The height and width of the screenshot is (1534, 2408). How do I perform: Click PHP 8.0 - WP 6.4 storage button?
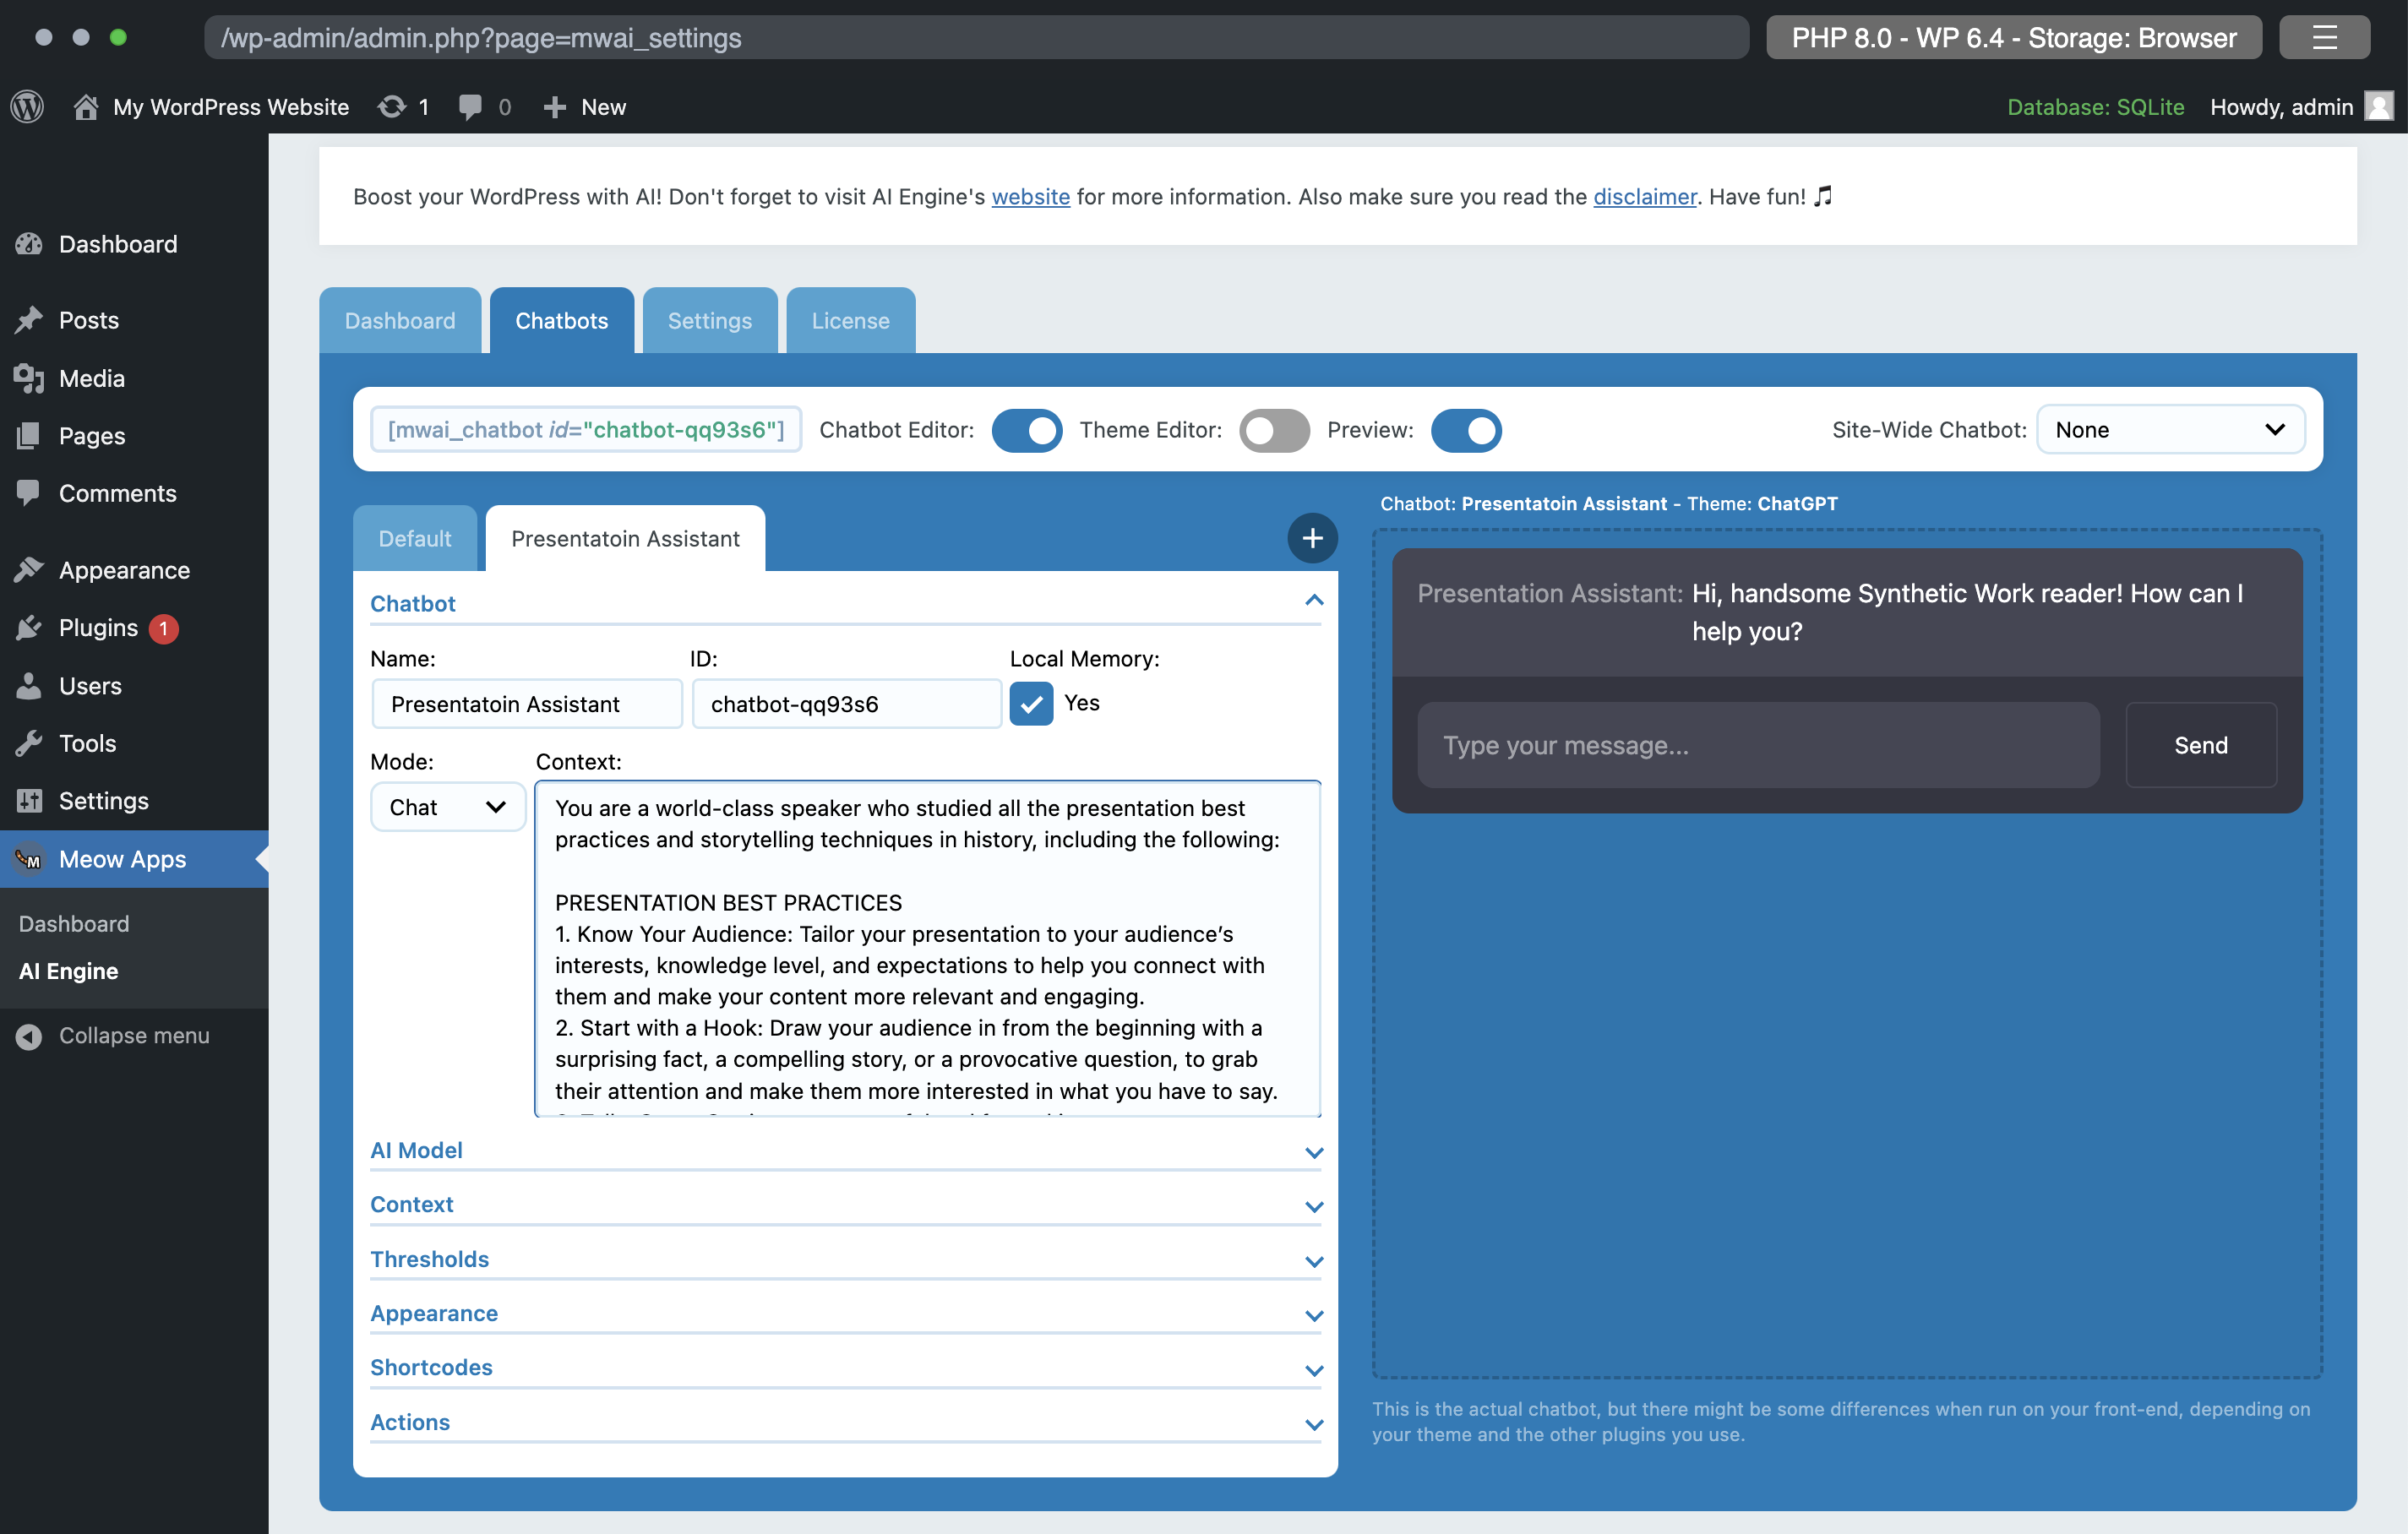coord(2013,38)
